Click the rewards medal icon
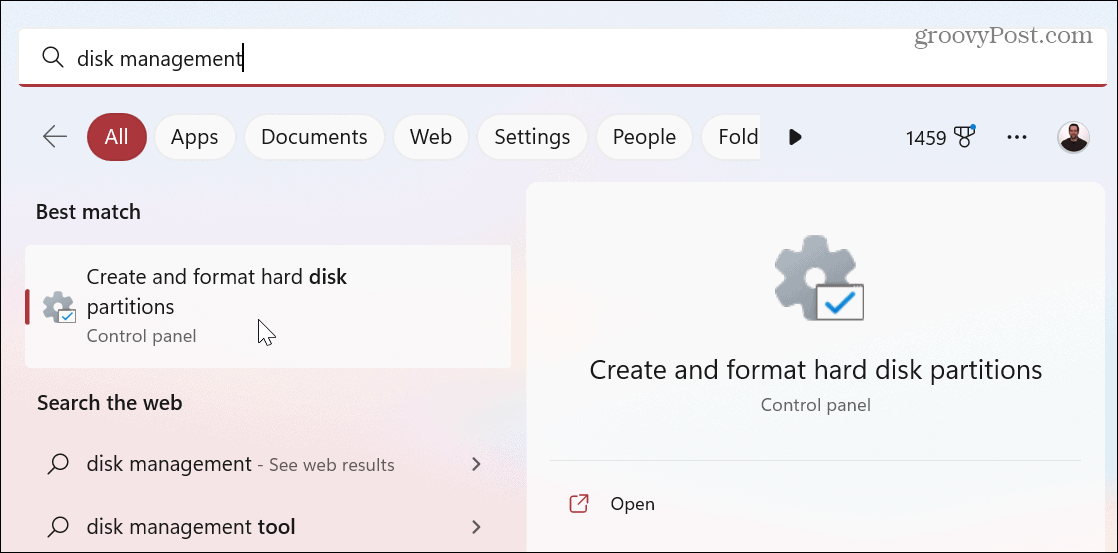1118x553 pixels. point(965,137)
